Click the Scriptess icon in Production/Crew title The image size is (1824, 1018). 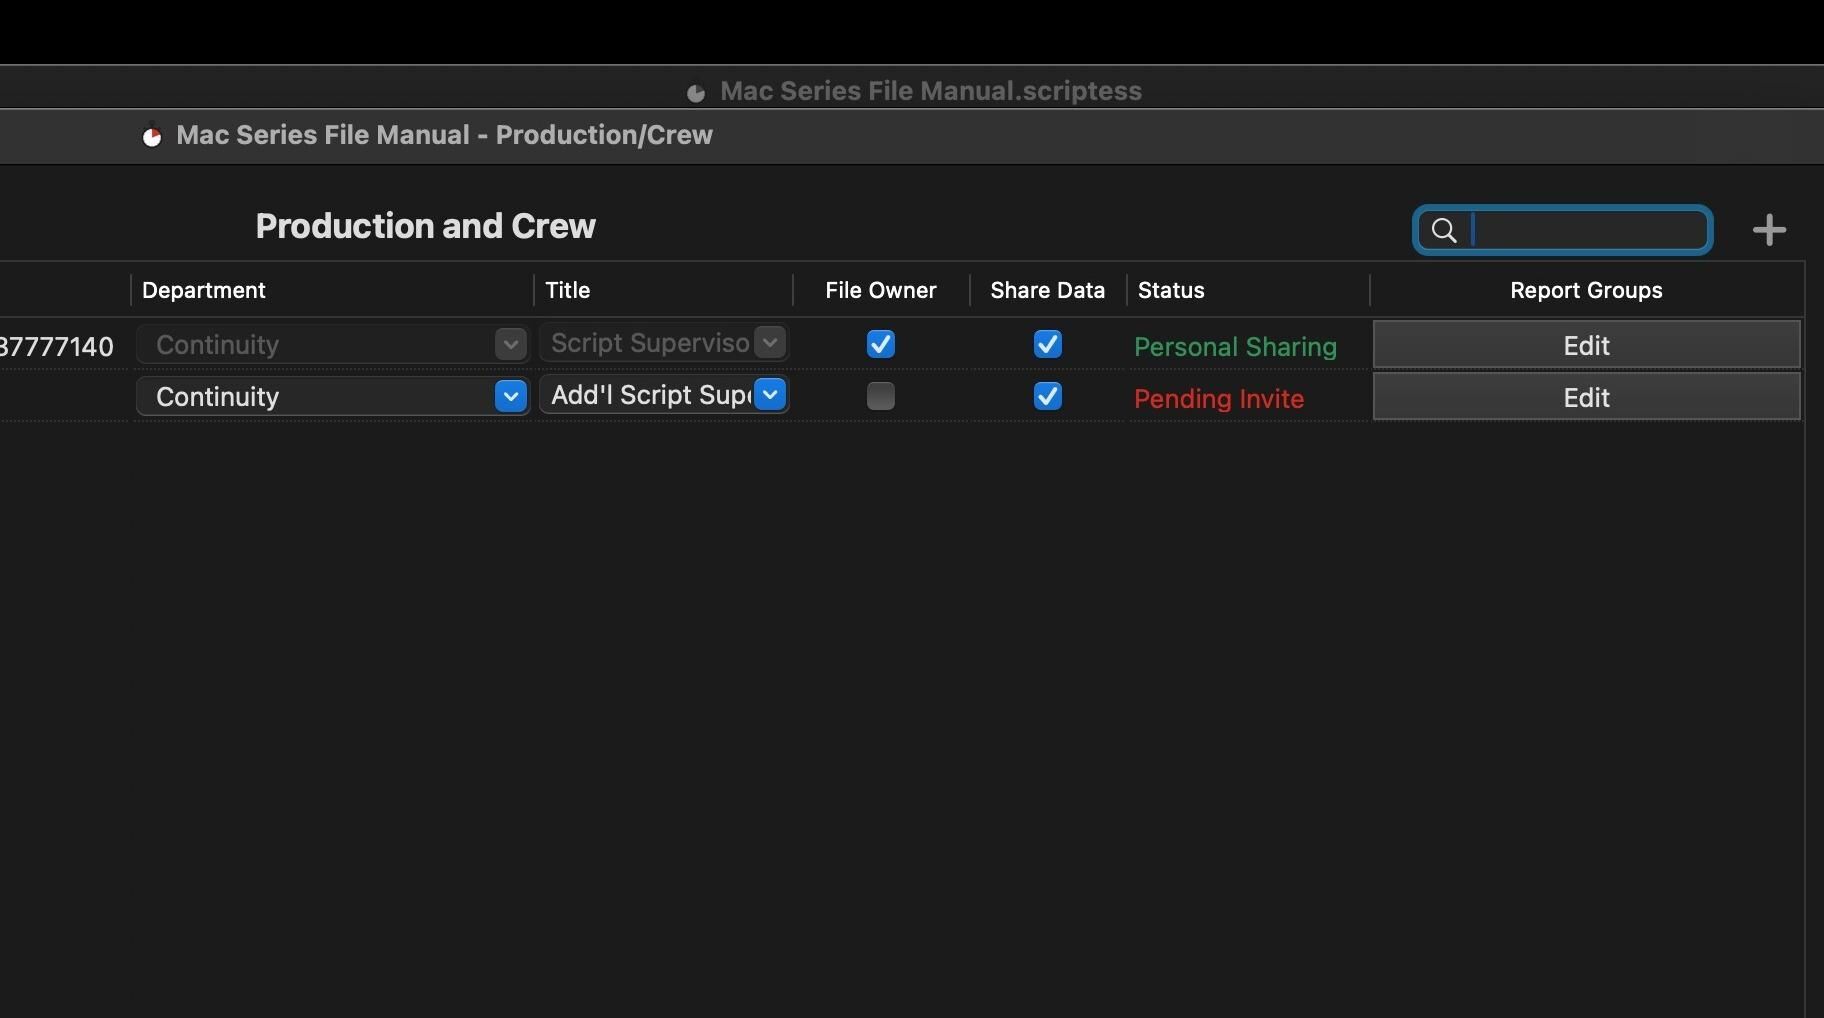point(152,136)
